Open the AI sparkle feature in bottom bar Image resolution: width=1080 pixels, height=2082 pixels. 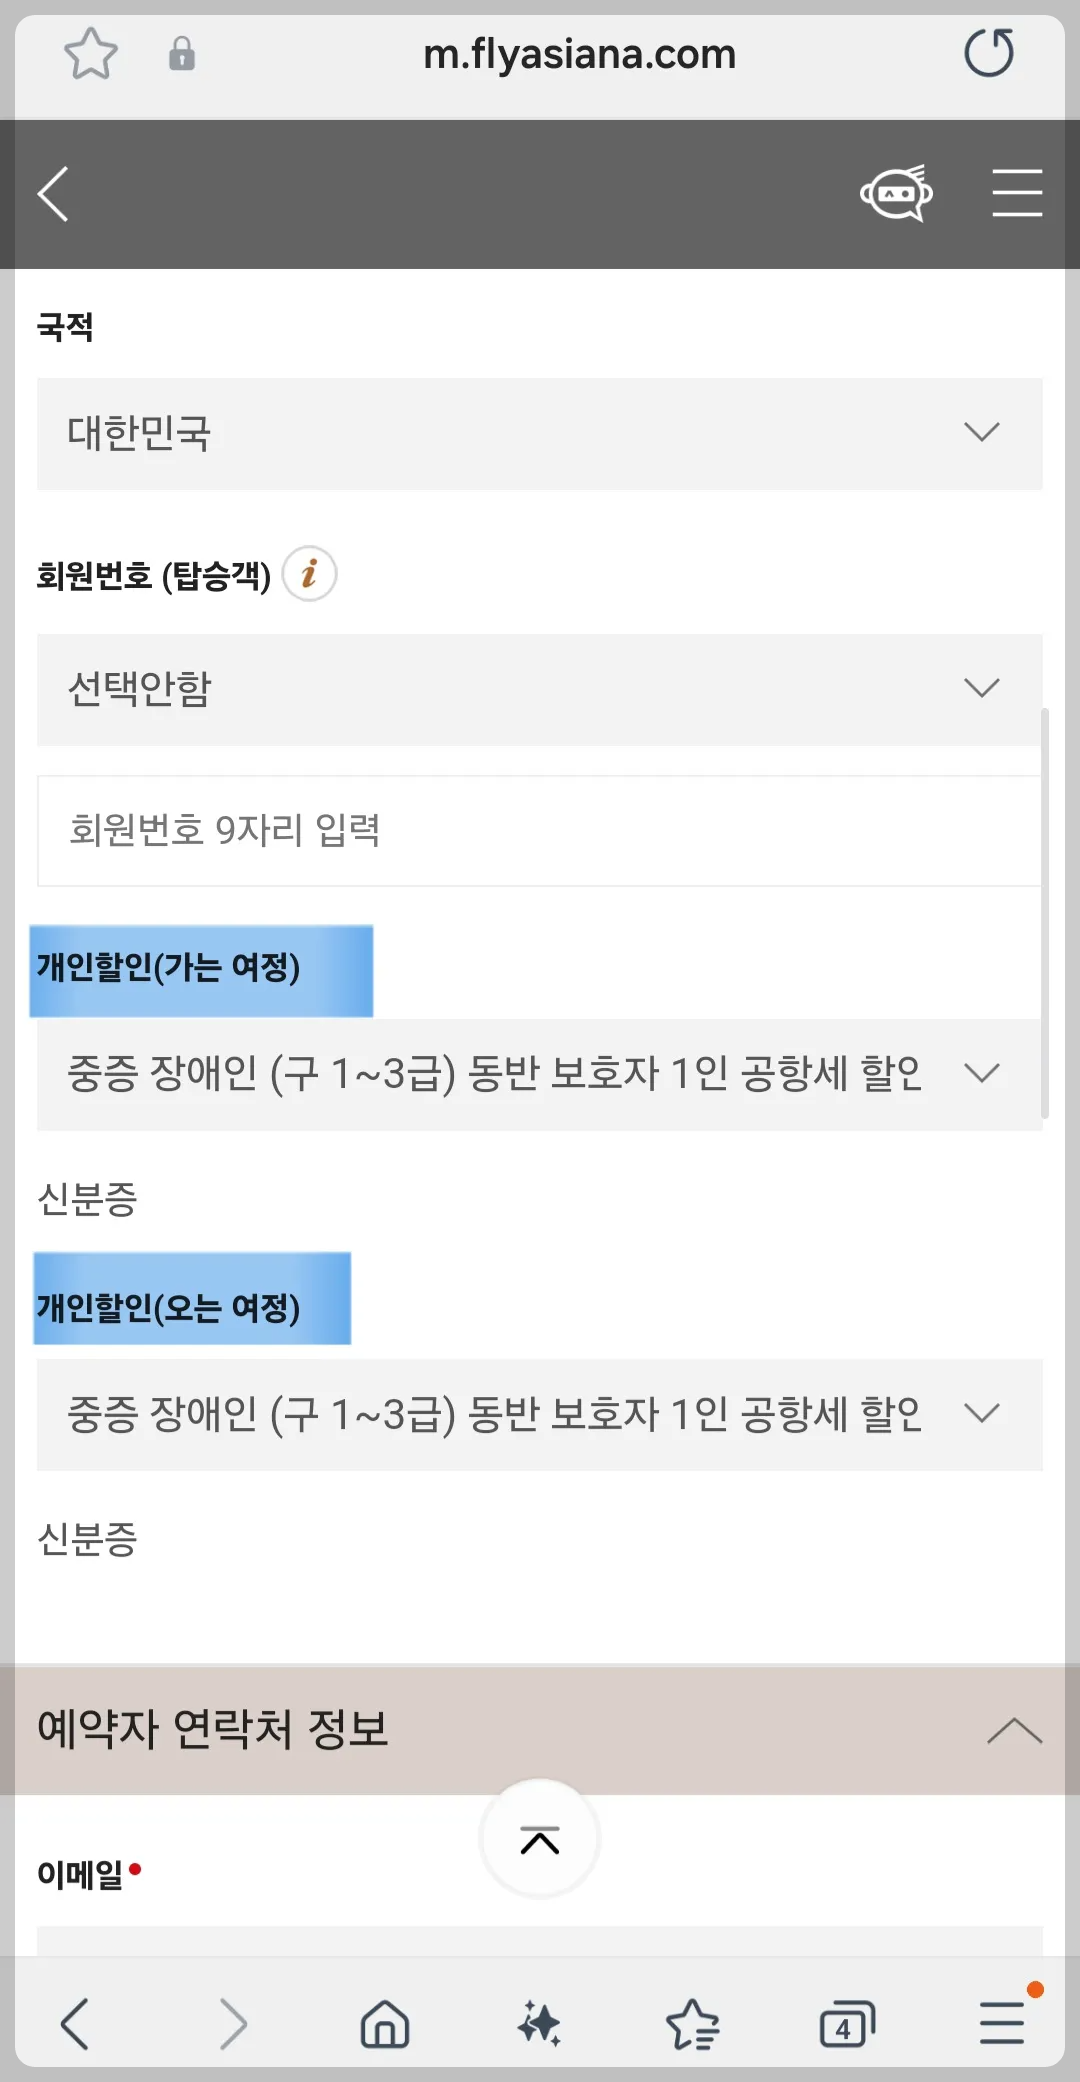click(539, 2023)
